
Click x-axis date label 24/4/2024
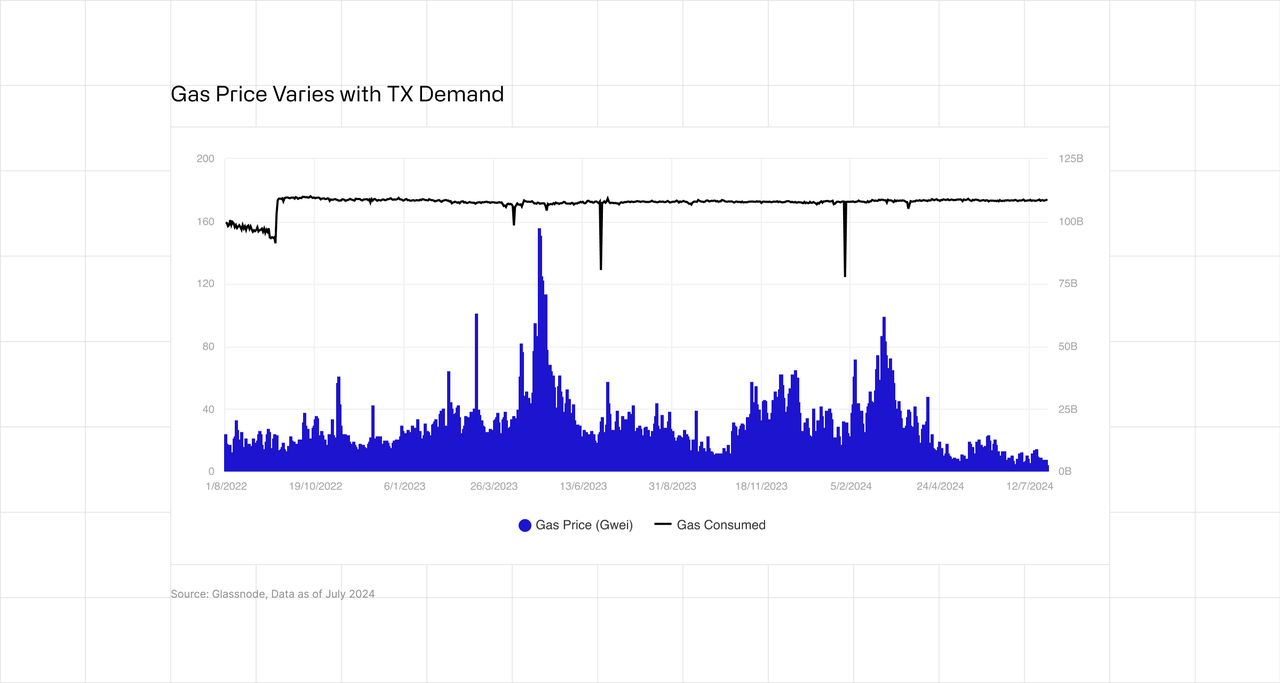click(940, 486)
